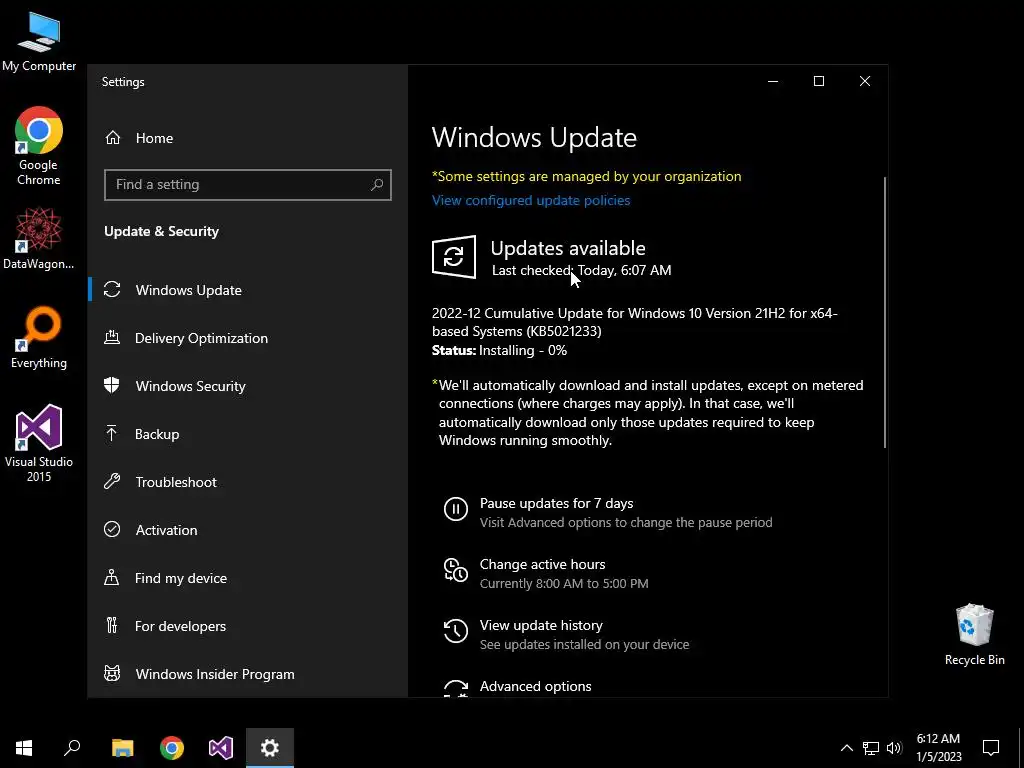Click Pause updates for 7 days

(x=556, y=504)
